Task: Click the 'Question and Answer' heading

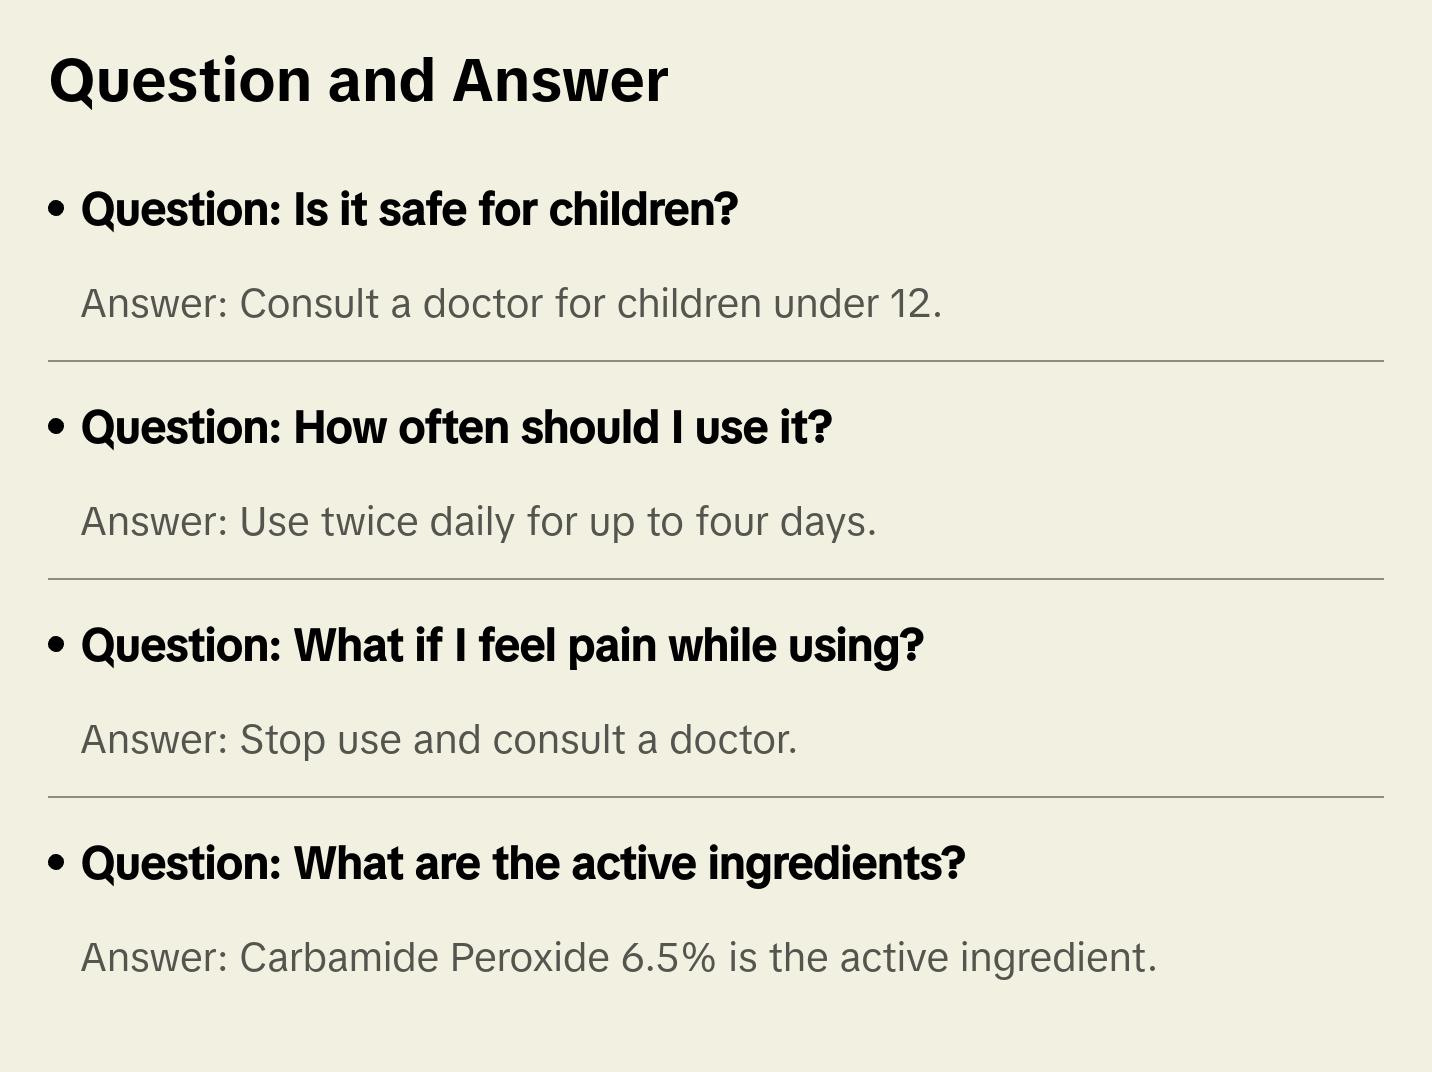Action: pos(358,81)
